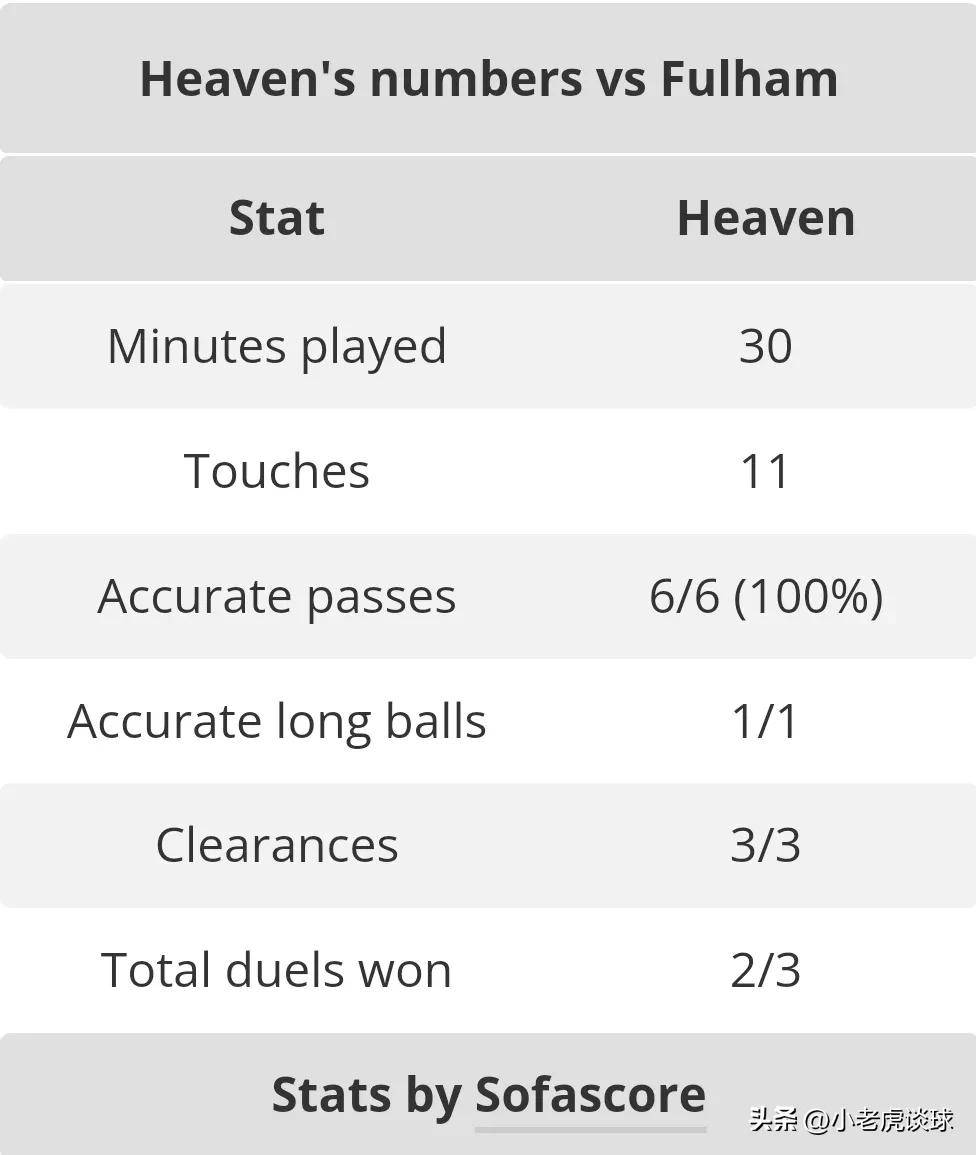Click the Minutes played value 30
The height and width of the screenshot is (1155, 976).
tap(766, 345)
